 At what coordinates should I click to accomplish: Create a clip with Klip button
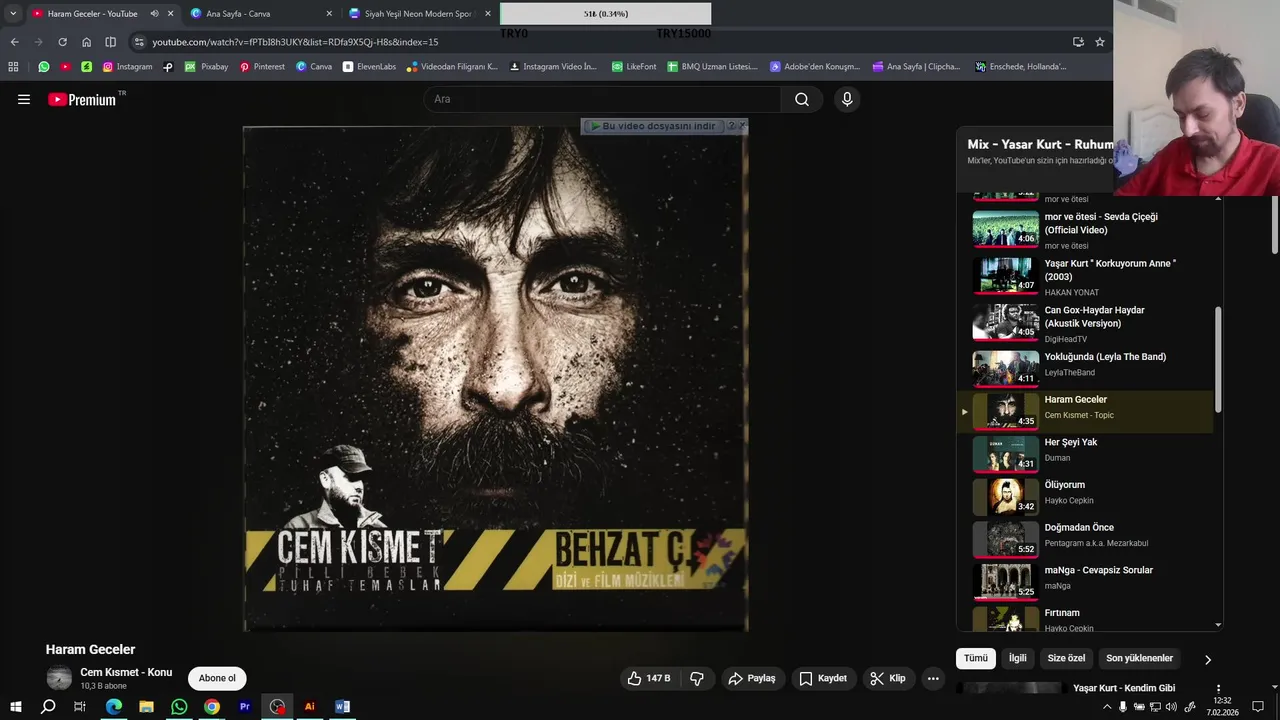pyautogui.click(x=888, y=678)
